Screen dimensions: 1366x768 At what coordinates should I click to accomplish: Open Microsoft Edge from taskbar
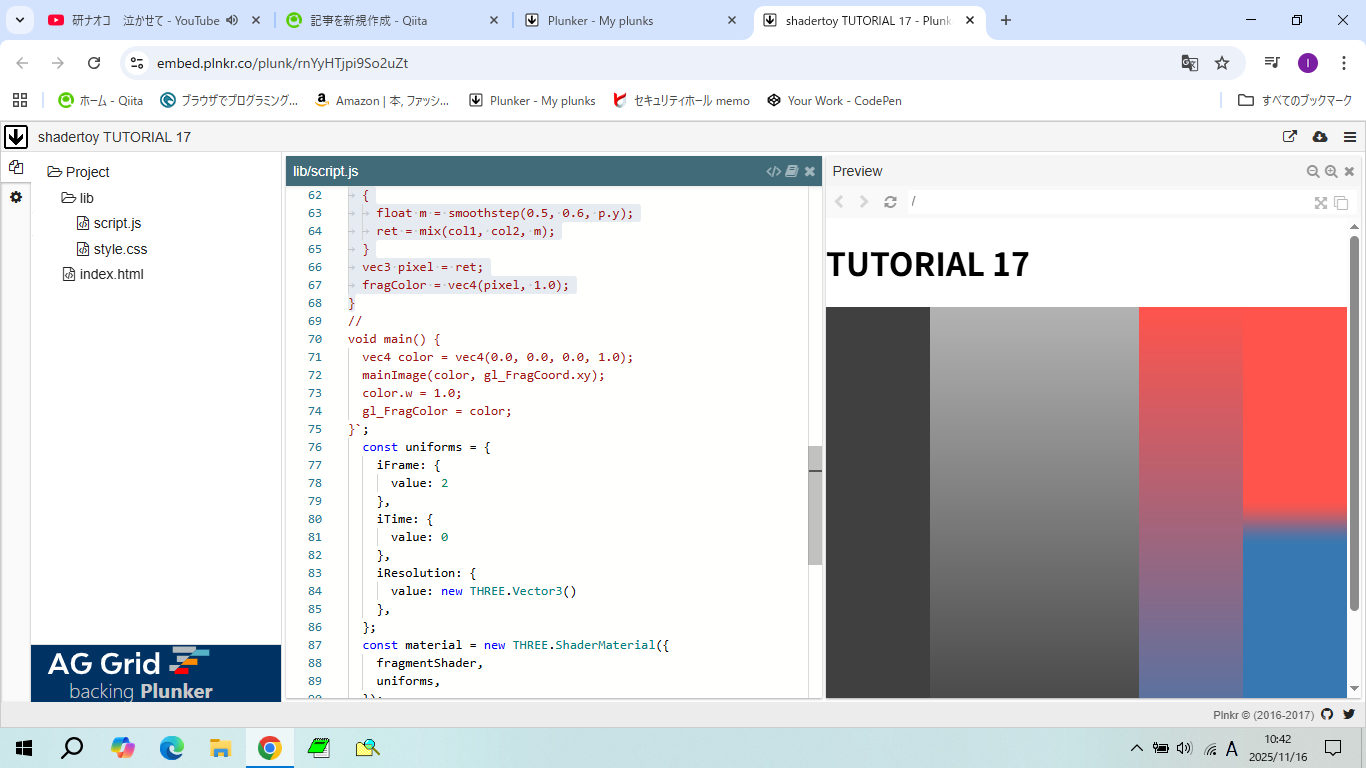(172, 747)
